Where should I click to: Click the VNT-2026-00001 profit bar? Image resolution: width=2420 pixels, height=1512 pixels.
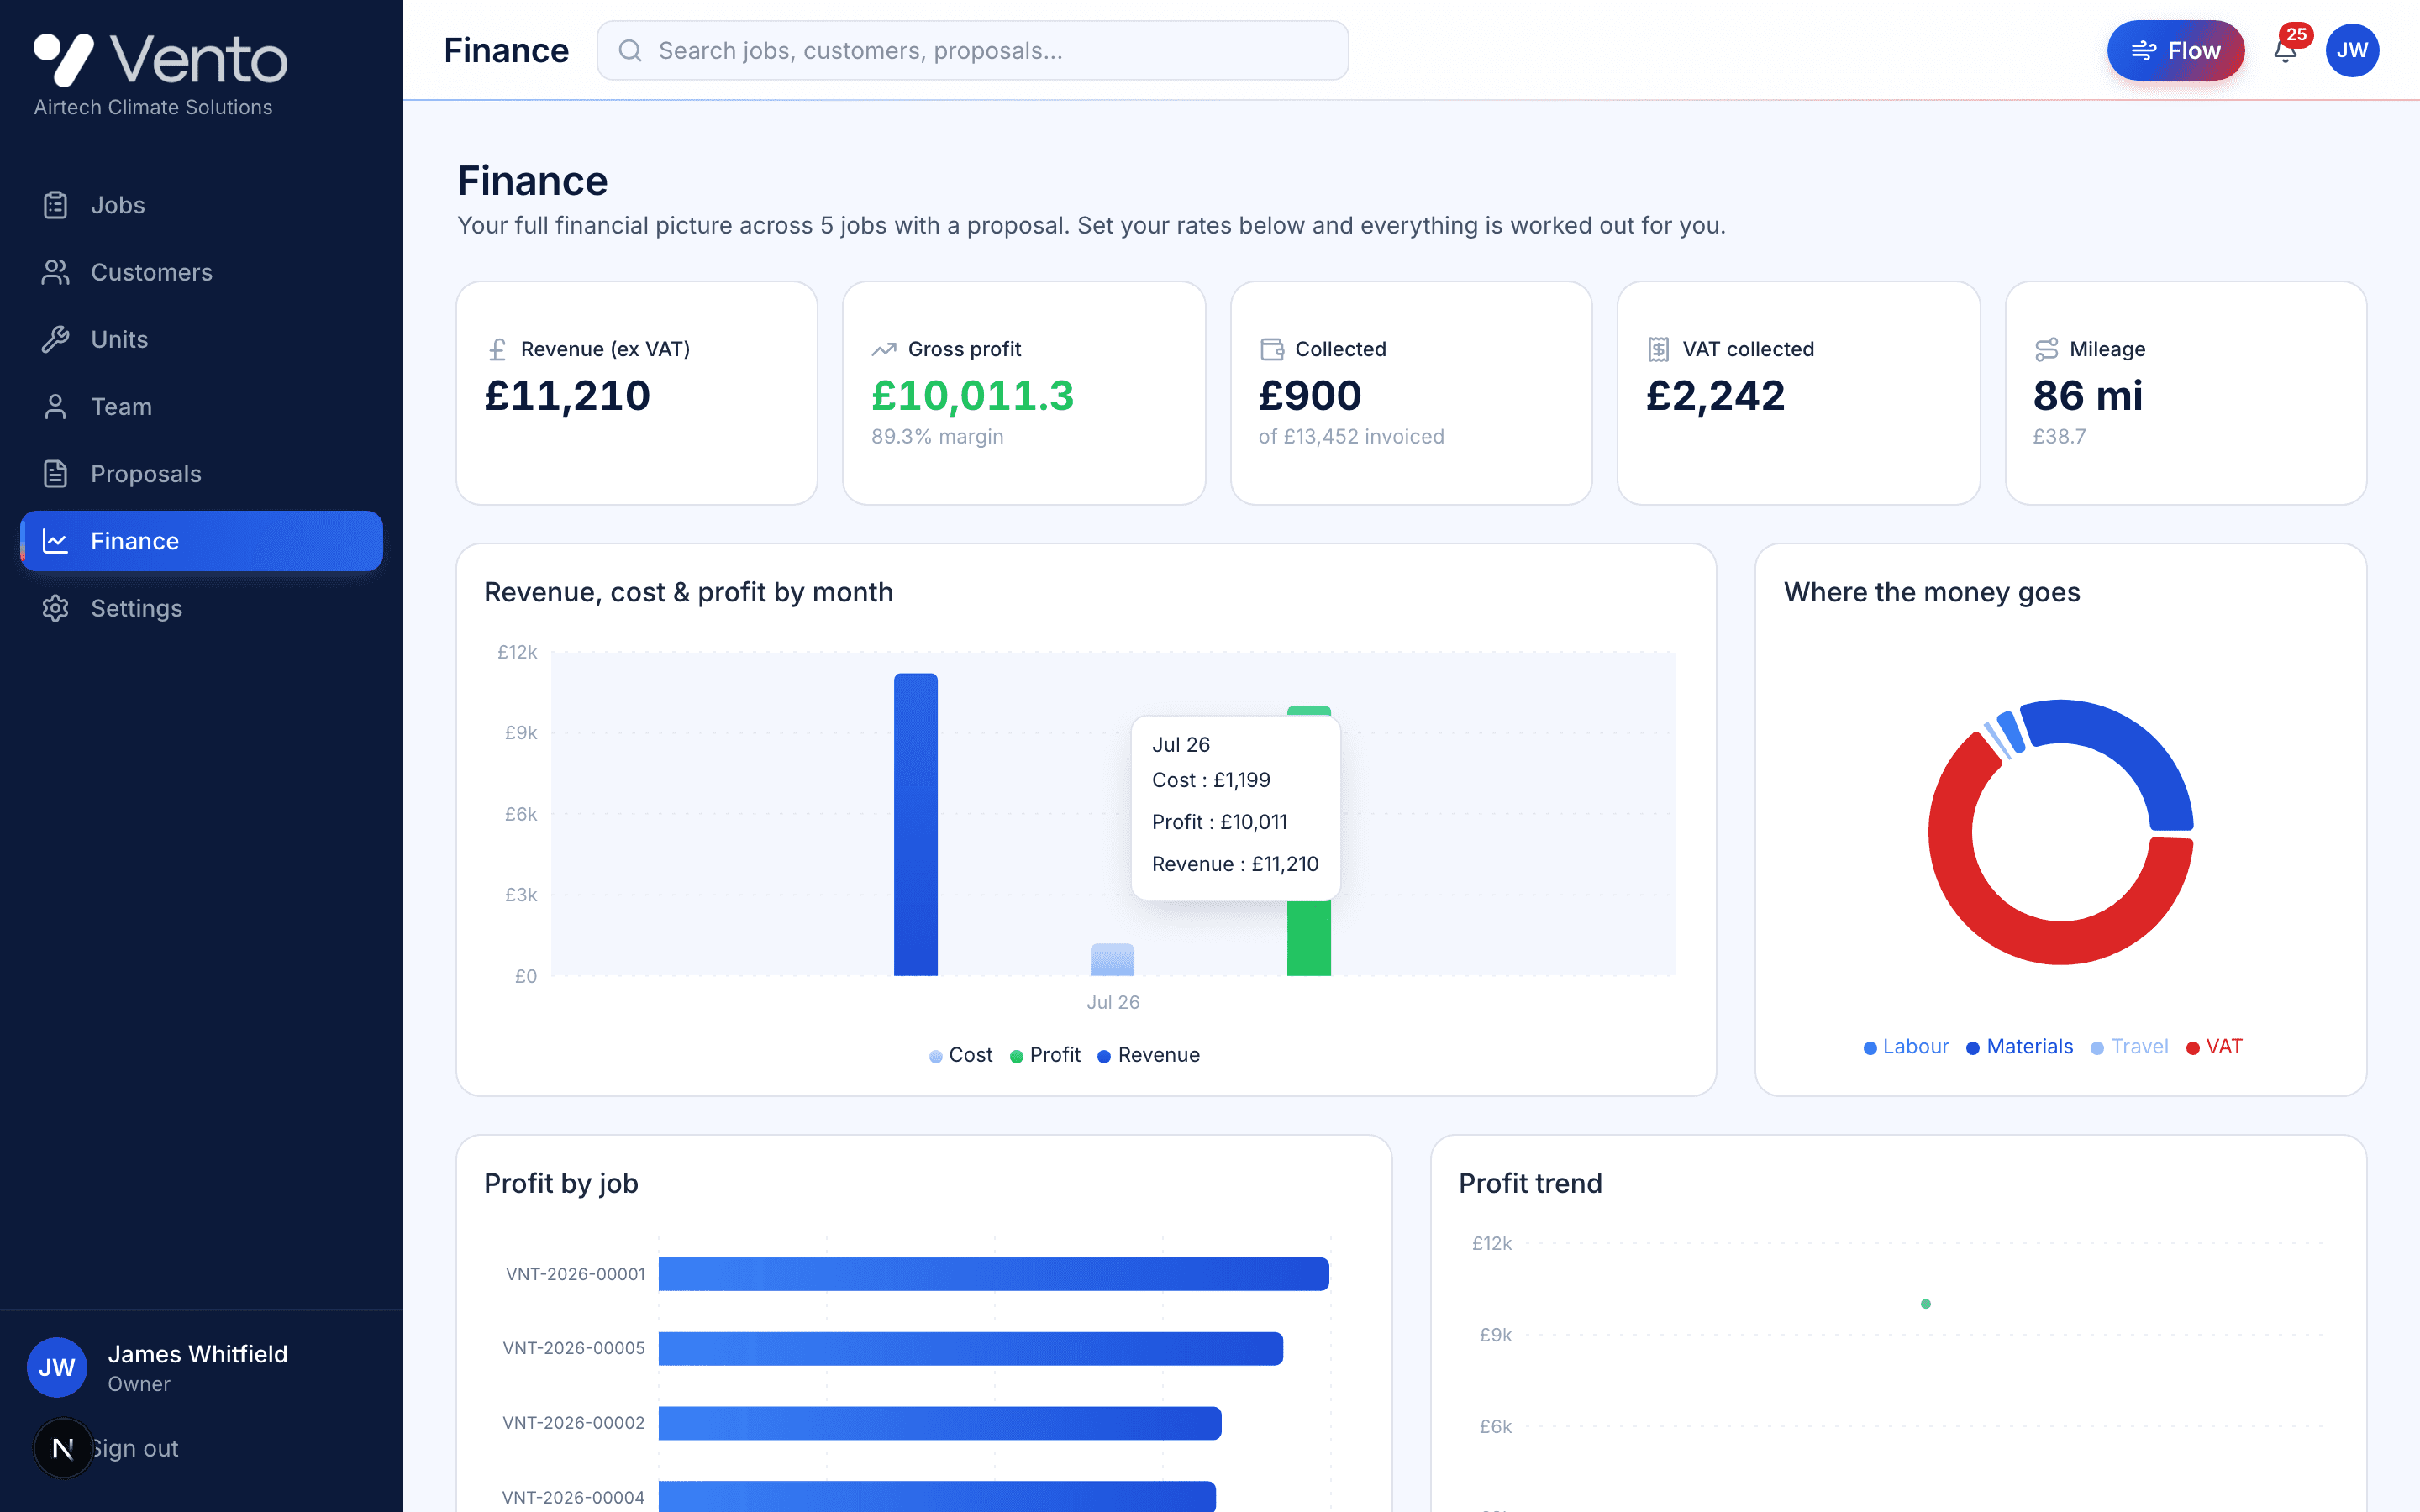point(993,1274)
